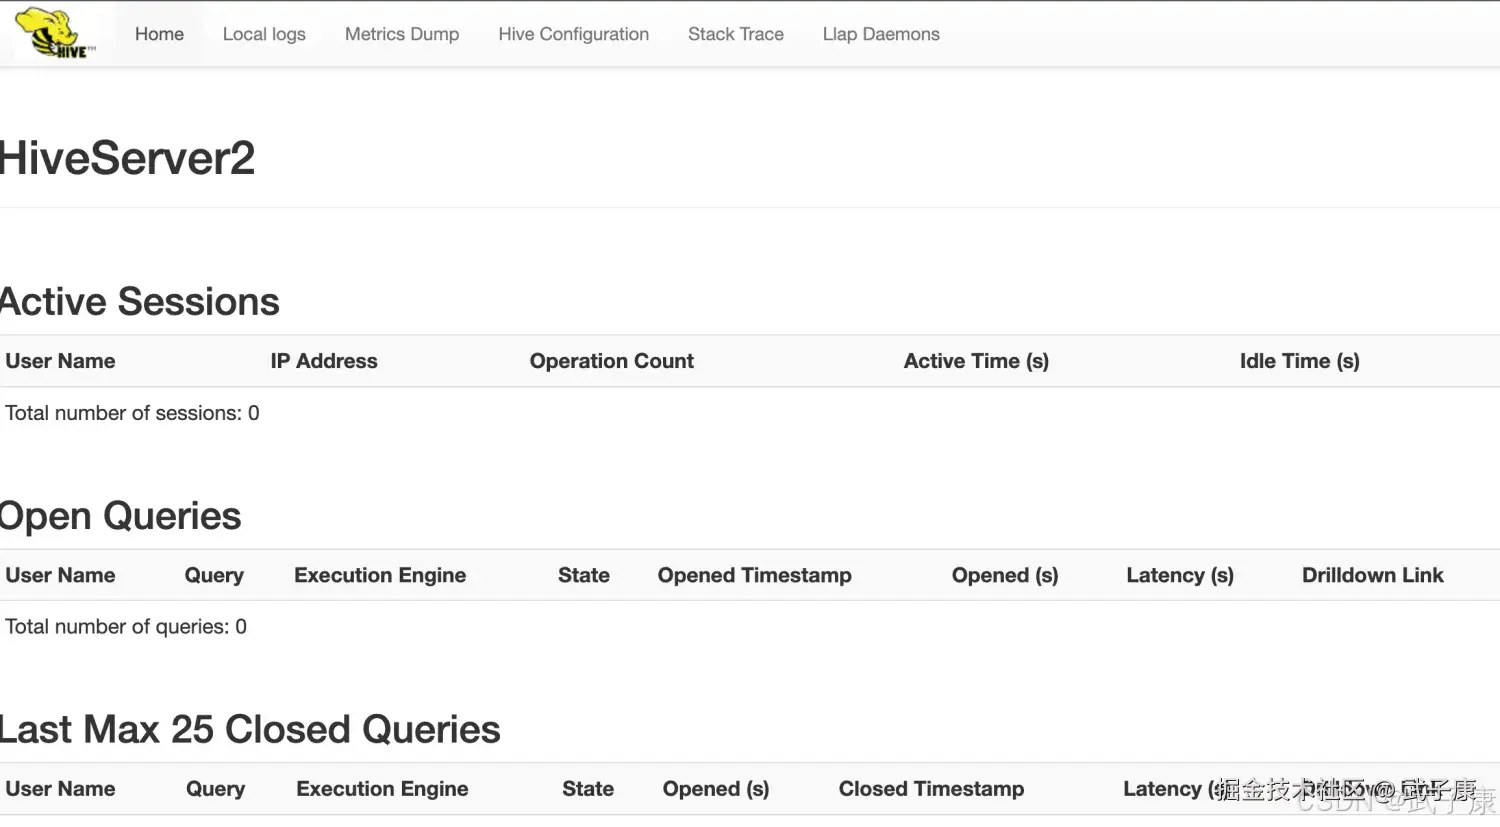Click Open Queries Opened (s) header
The image size is (1500, 827).
pos(1005,575)
